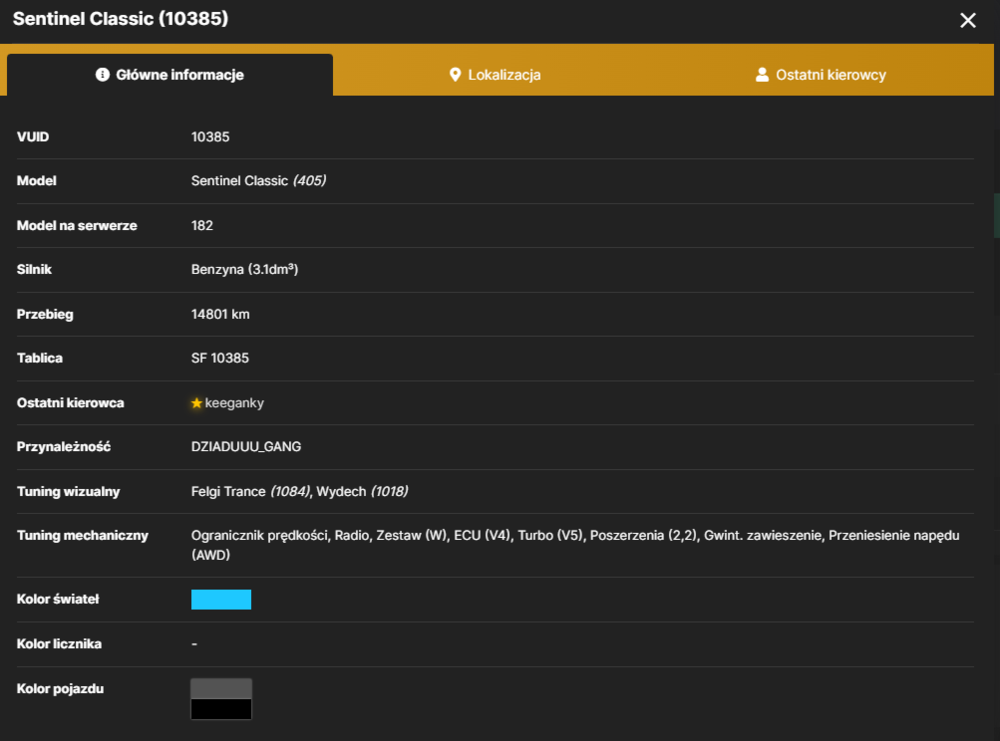The width and height of the screenshot is (1000, 741).
Task: Select the affiliation DZIADUUU_GANG
Action: (x=246, y=447)
